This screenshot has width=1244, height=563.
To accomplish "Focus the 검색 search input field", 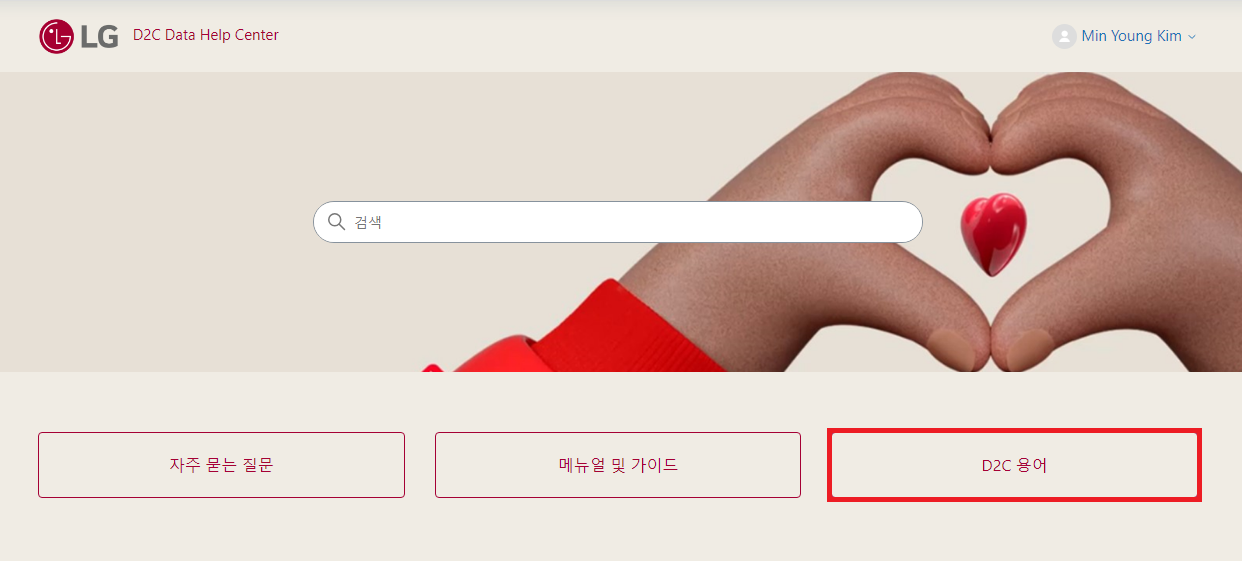I will (618, 222).
